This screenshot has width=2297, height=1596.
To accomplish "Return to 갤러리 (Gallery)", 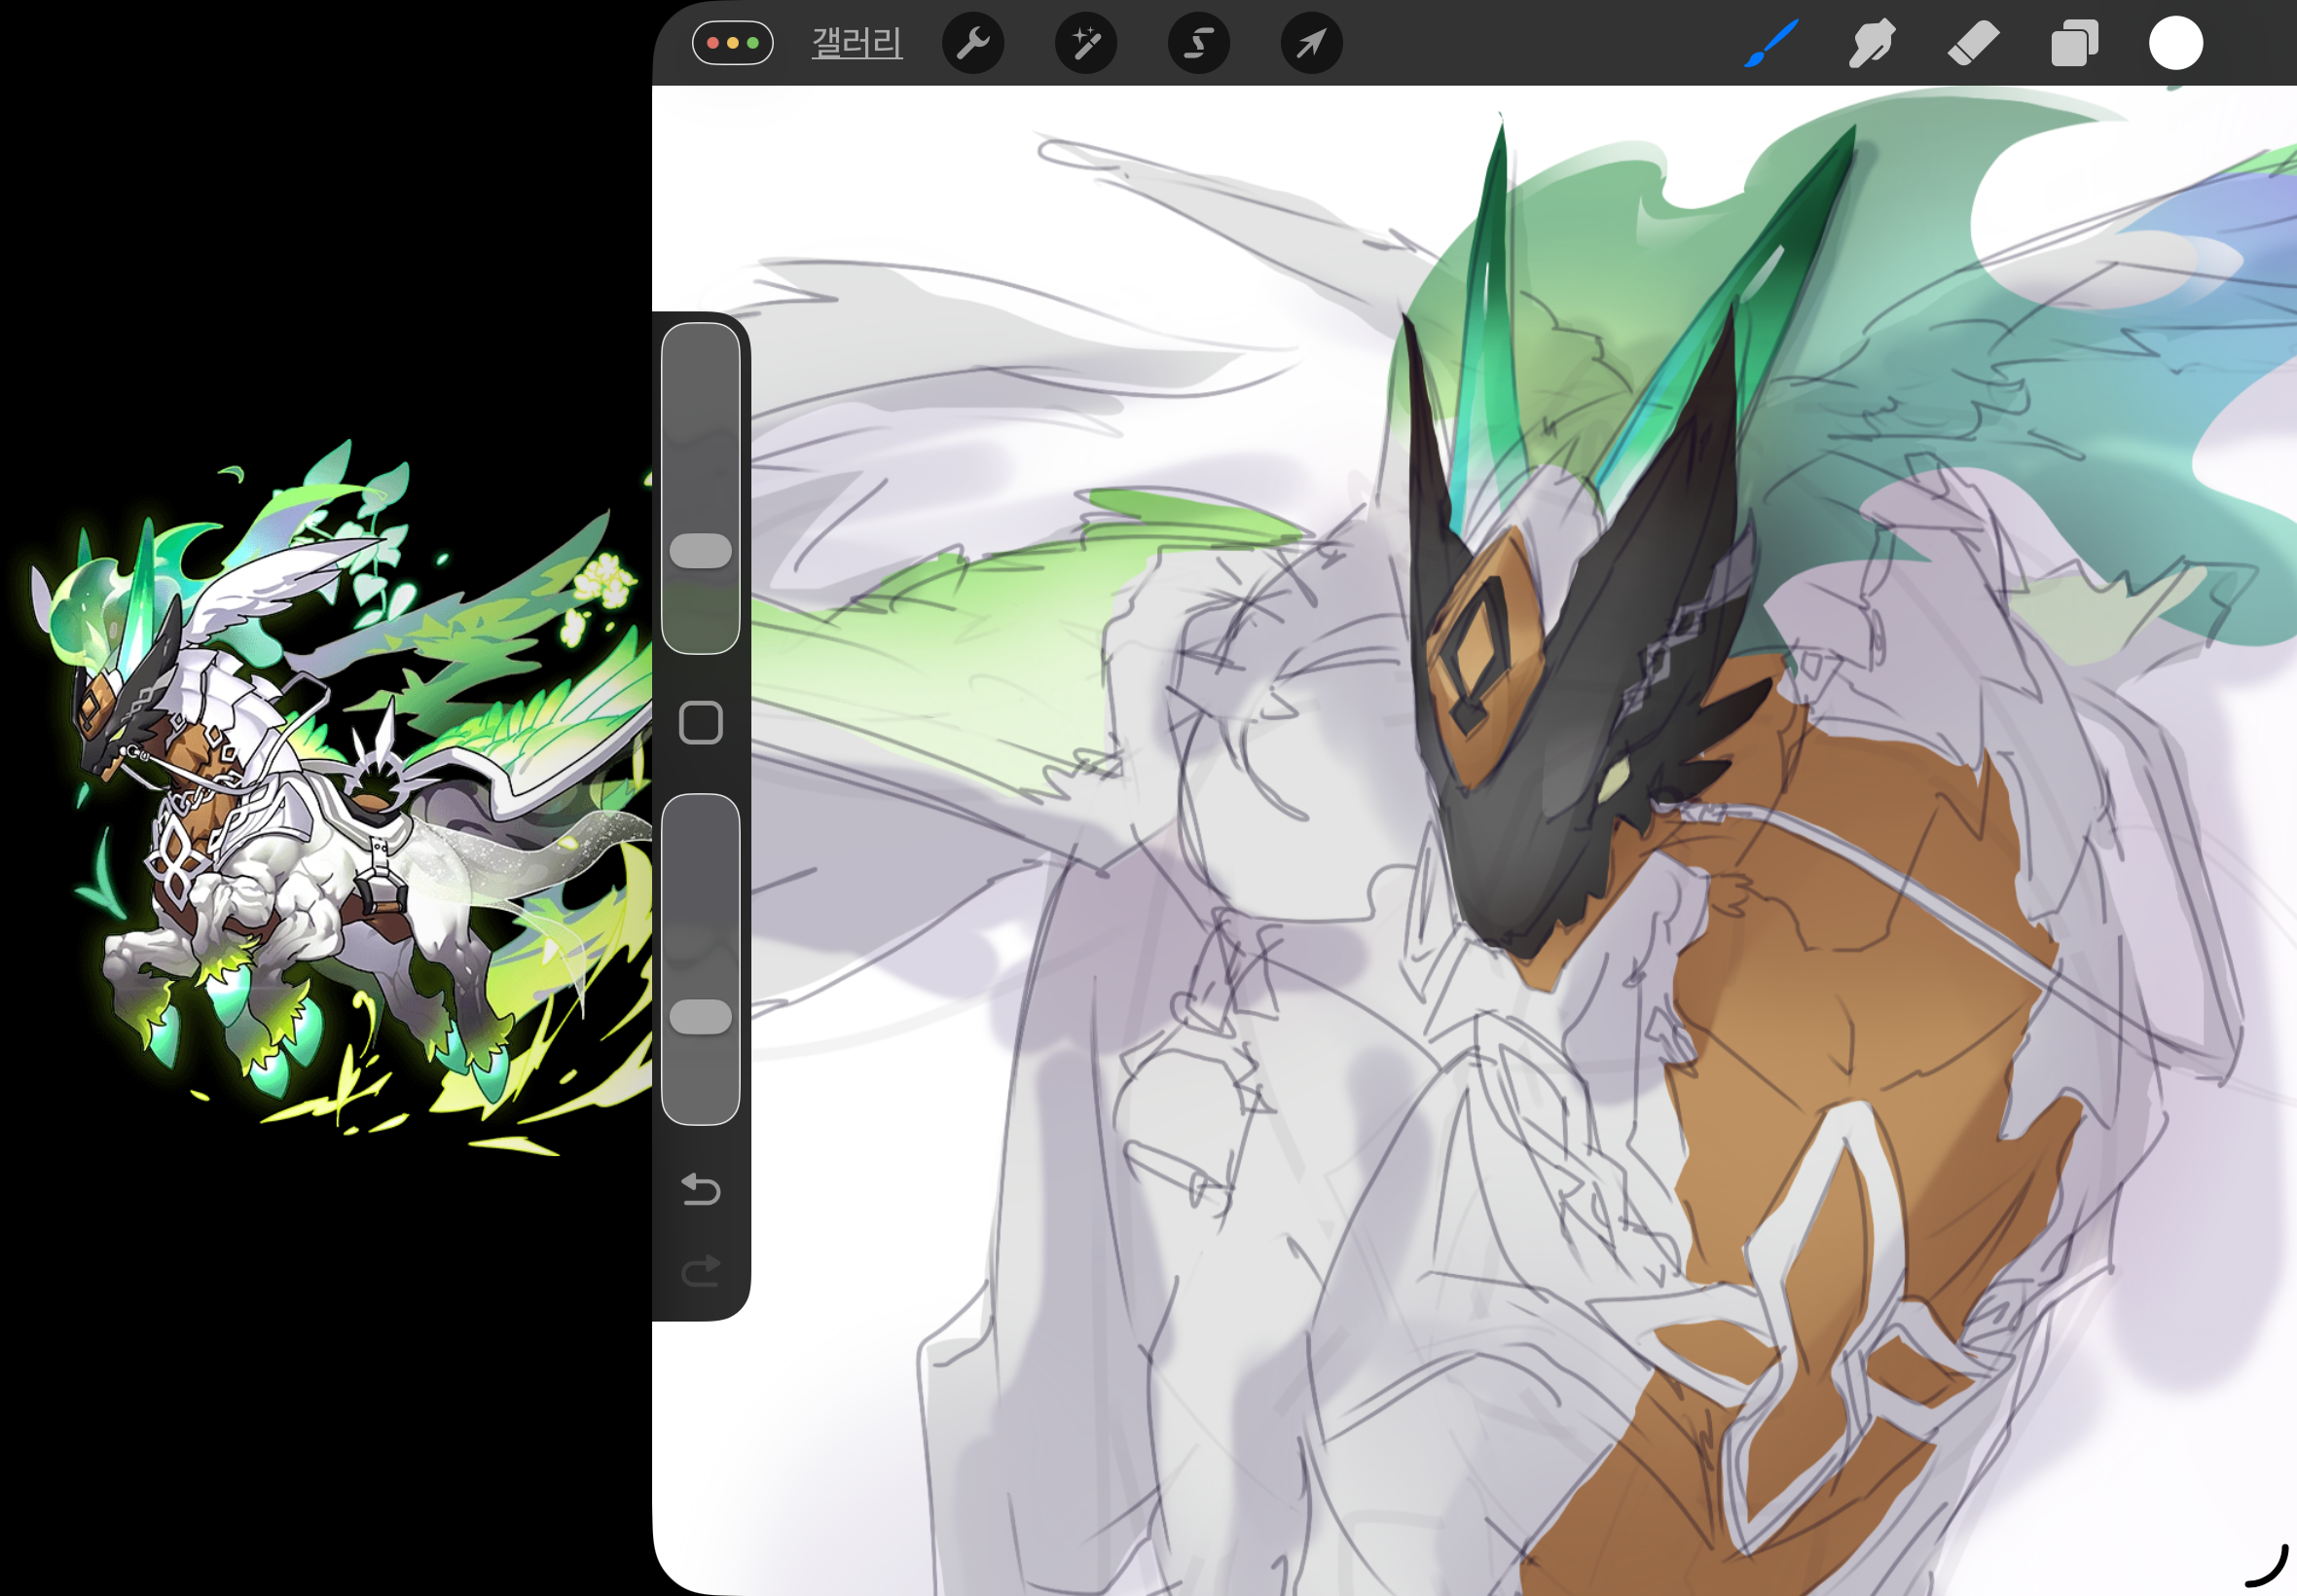I will 857,43.
